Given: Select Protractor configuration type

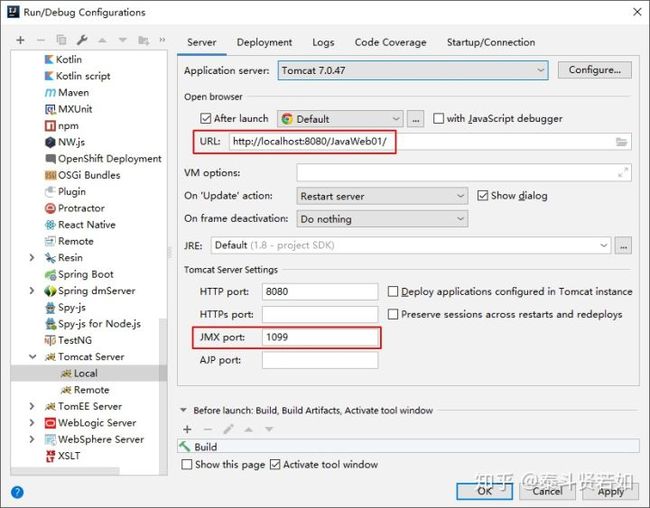Looking at the screenshot, I should point(75,208).
